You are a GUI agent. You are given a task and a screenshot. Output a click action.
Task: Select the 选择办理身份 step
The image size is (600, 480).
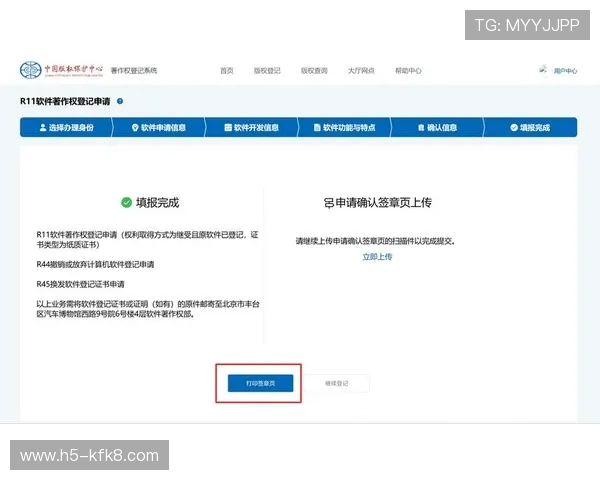66,127
